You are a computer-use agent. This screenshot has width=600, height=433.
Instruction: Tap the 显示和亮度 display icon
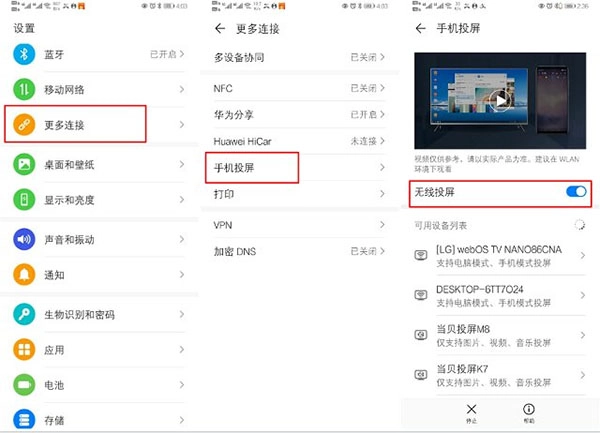pyautogui.click(x=24, y=197)
